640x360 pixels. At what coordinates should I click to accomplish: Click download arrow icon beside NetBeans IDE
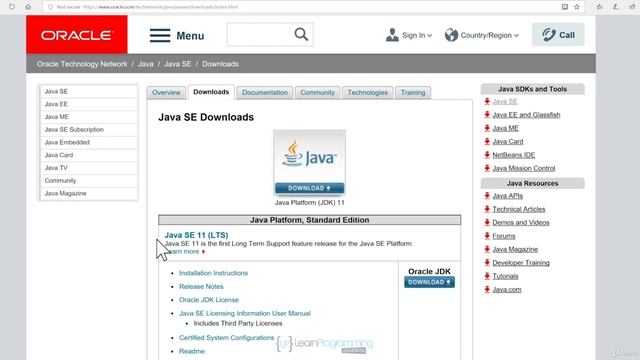[487, 155]
